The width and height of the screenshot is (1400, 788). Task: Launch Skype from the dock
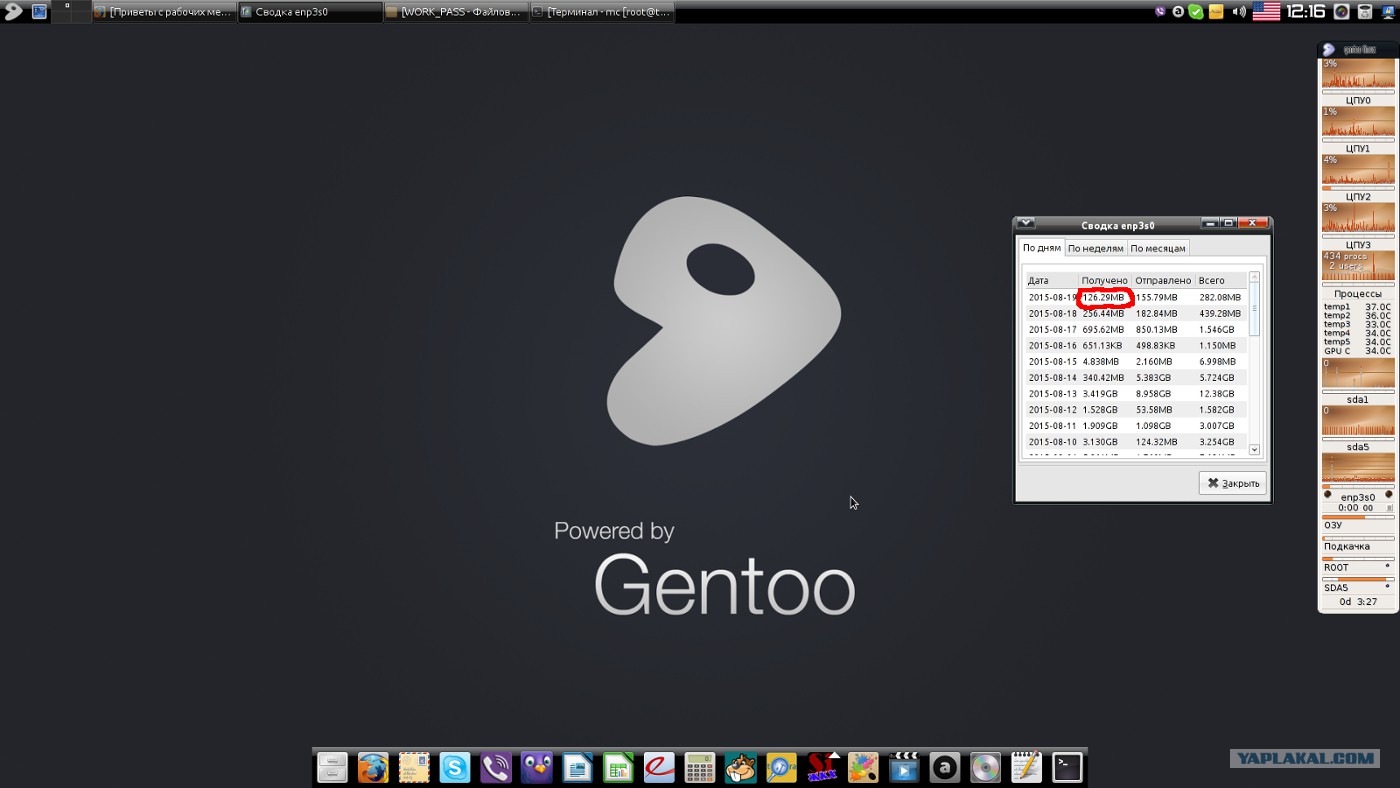click(x=455, y=768)
